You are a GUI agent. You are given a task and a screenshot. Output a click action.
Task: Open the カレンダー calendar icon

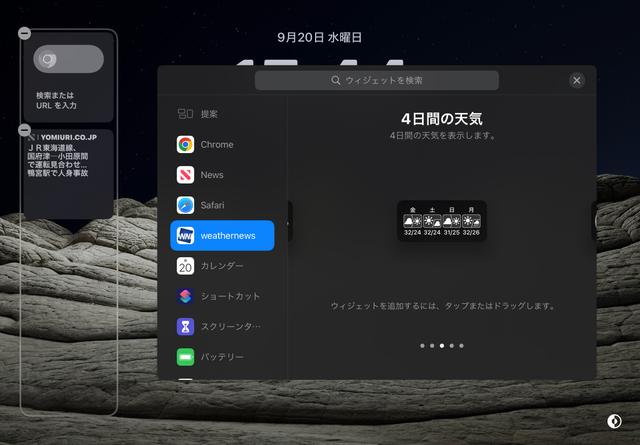tap(185, 266)
